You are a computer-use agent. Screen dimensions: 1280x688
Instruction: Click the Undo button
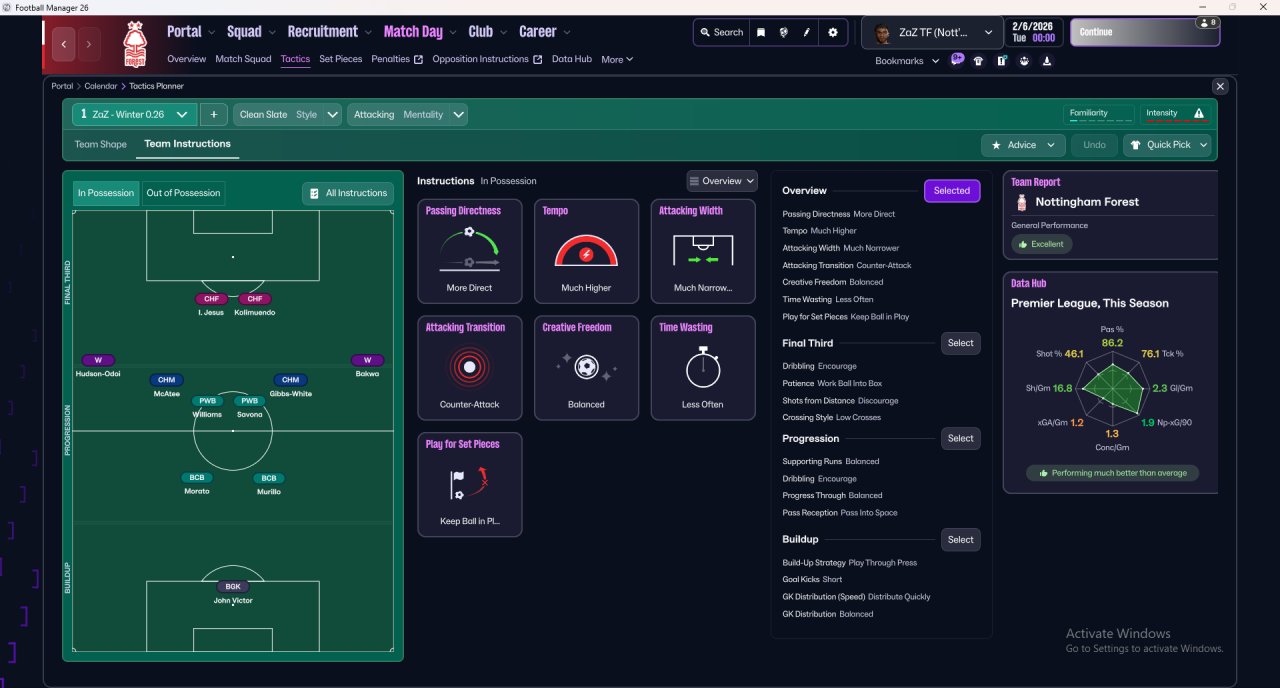click(x=1094, y=145)
